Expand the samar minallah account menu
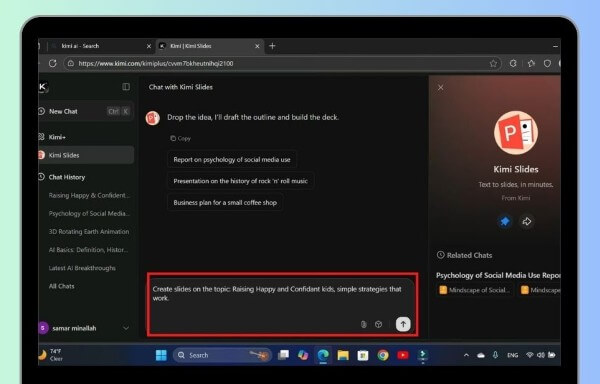Image resolution: width=600 pixels, height=384 pixels. pyautogui.click(x=126, y=328)
